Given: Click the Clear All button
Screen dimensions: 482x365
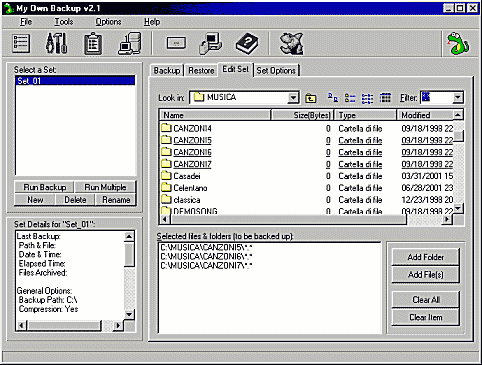Looking at the screenshot, I should coord(426,300).
